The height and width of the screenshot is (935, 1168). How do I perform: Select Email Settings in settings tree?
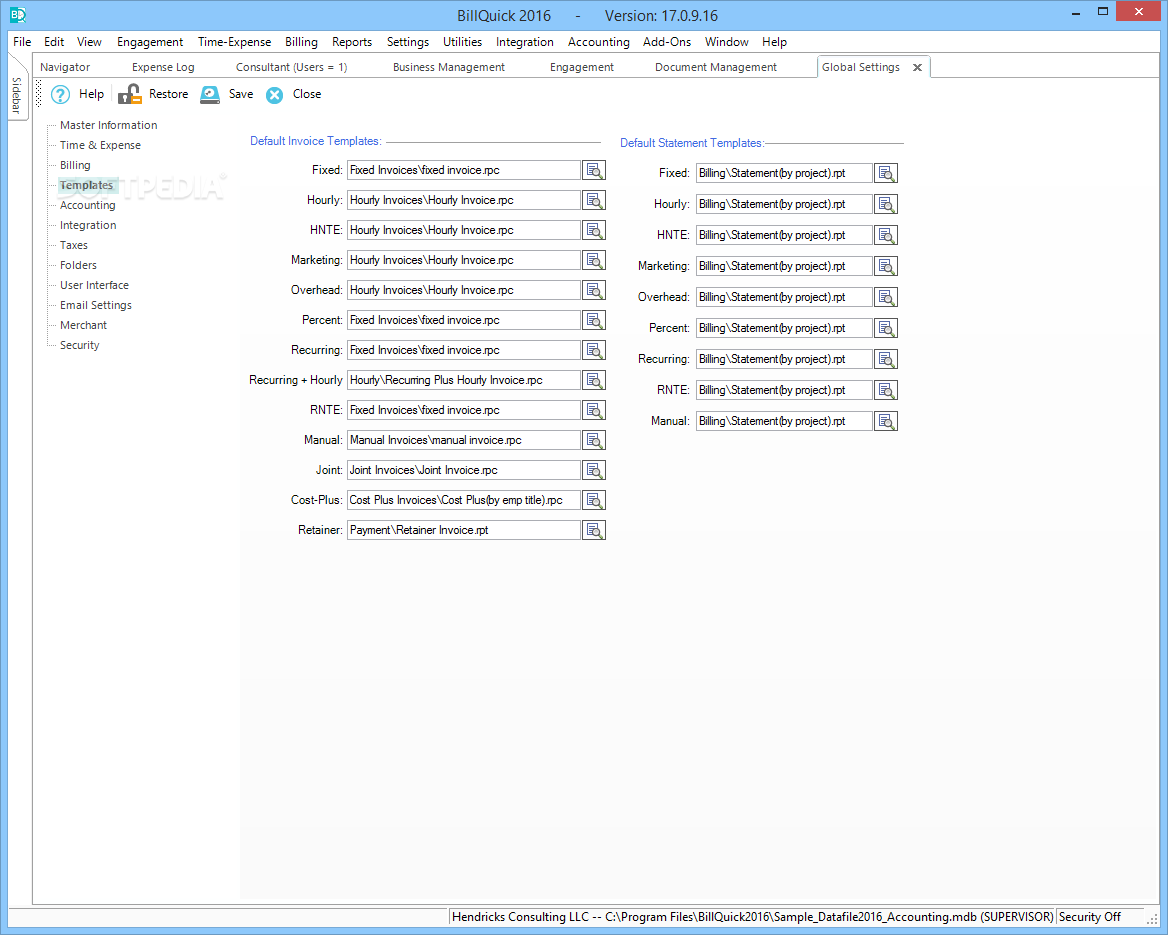tap(95, 305)
